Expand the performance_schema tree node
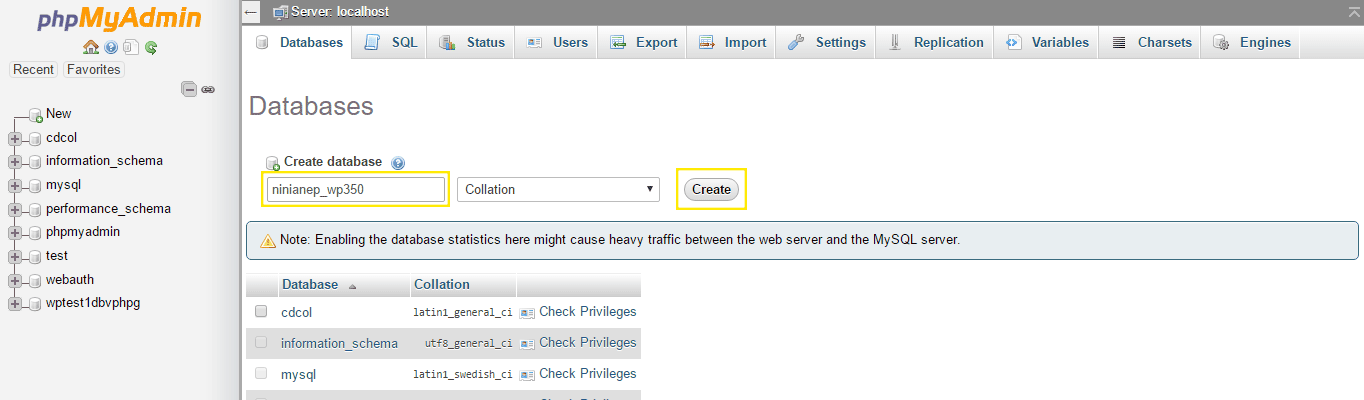 [x=14, y=210]
